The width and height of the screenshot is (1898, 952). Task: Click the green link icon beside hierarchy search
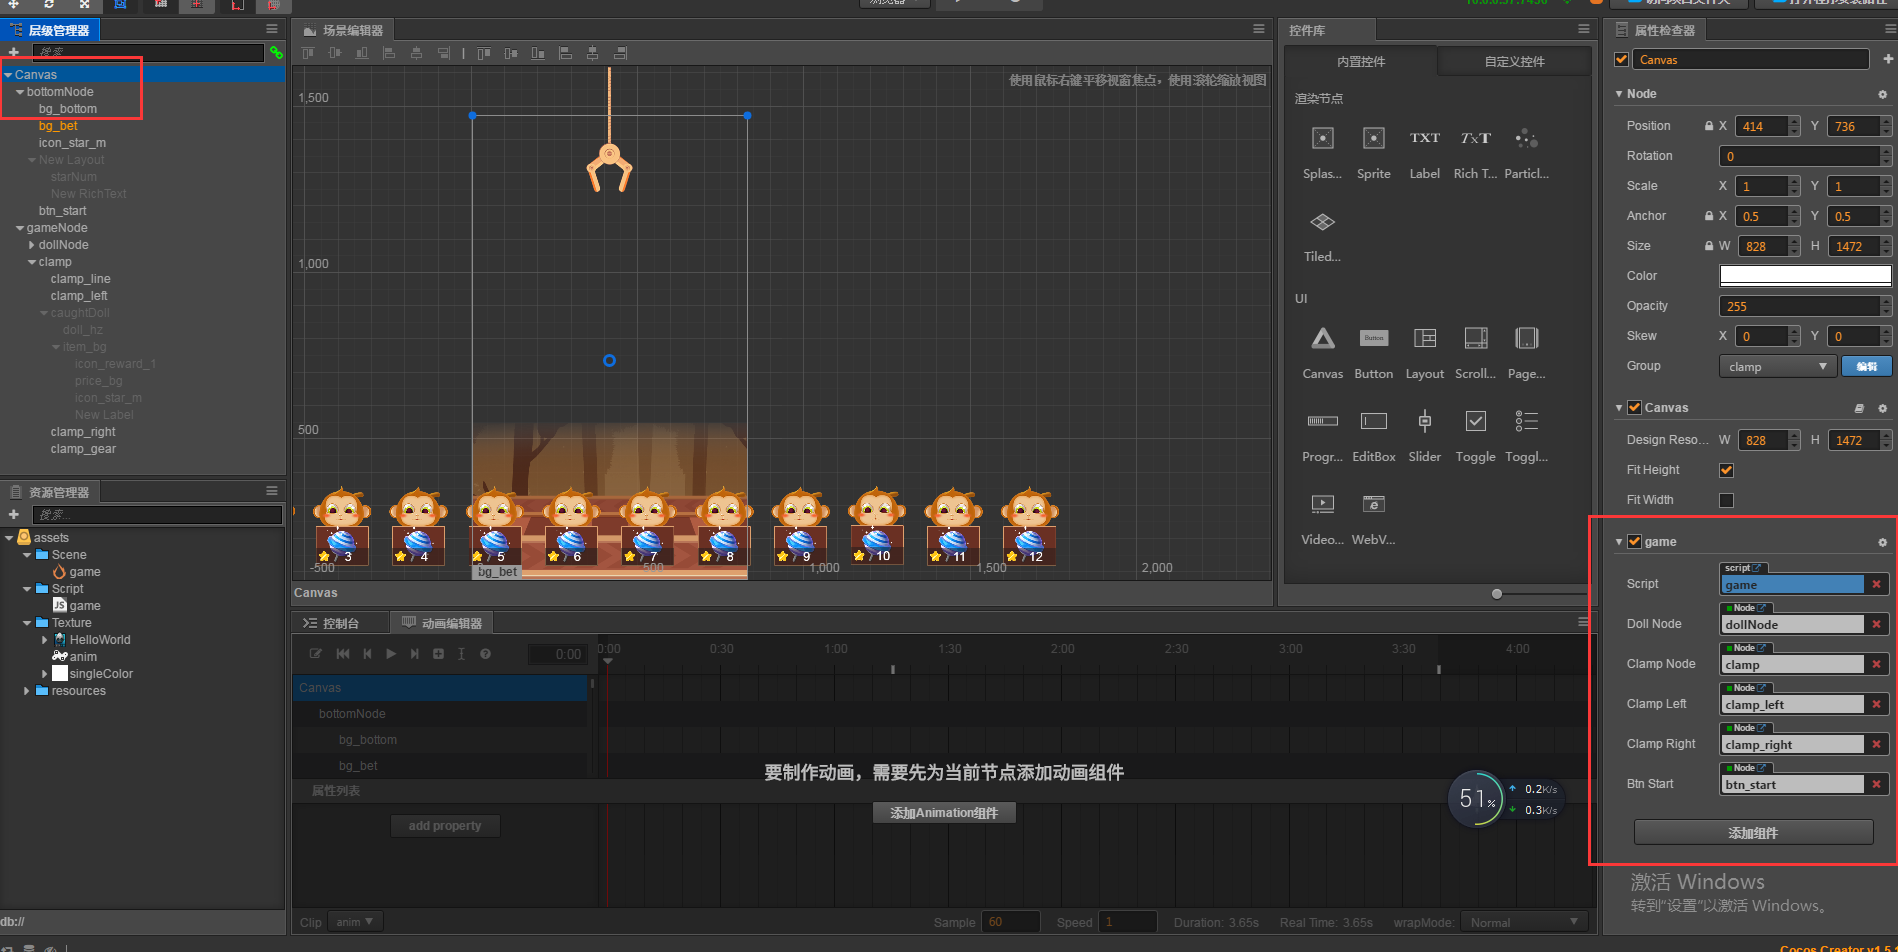(276, 52)
